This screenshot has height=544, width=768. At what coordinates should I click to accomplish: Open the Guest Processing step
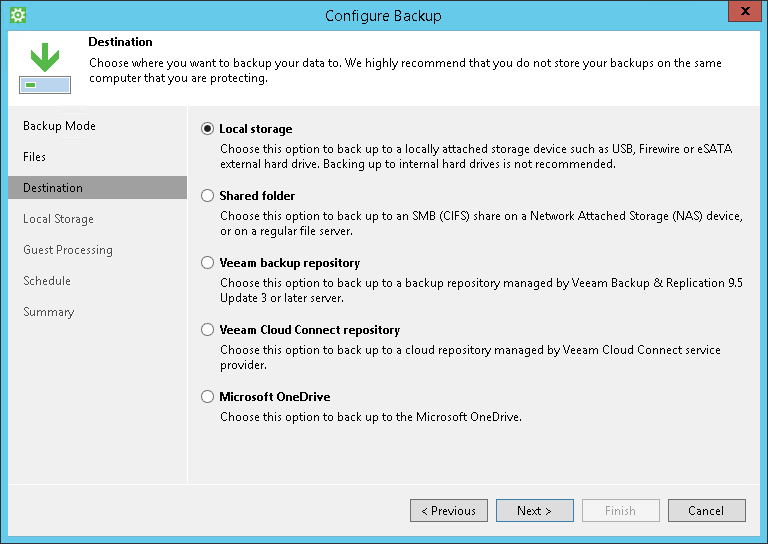click(x=68, y=250)
